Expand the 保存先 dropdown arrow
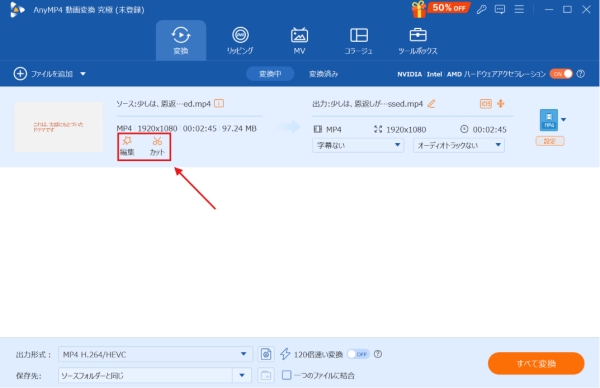The width and height of the screenshot is (600, 388). click(x=242, y=375)
